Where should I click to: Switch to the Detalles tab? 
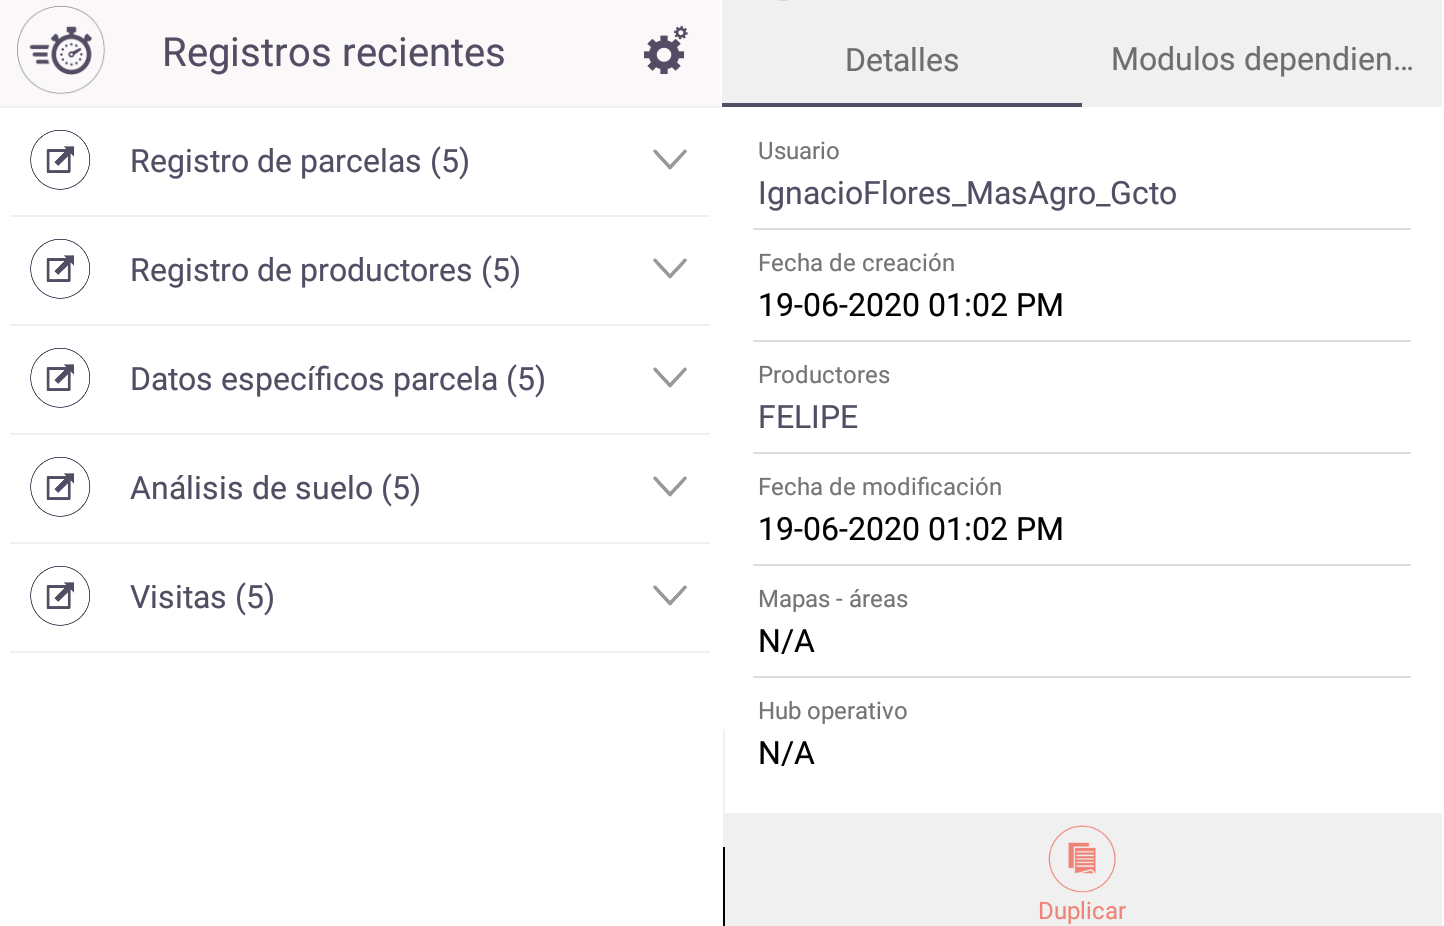tap(902, 60)
